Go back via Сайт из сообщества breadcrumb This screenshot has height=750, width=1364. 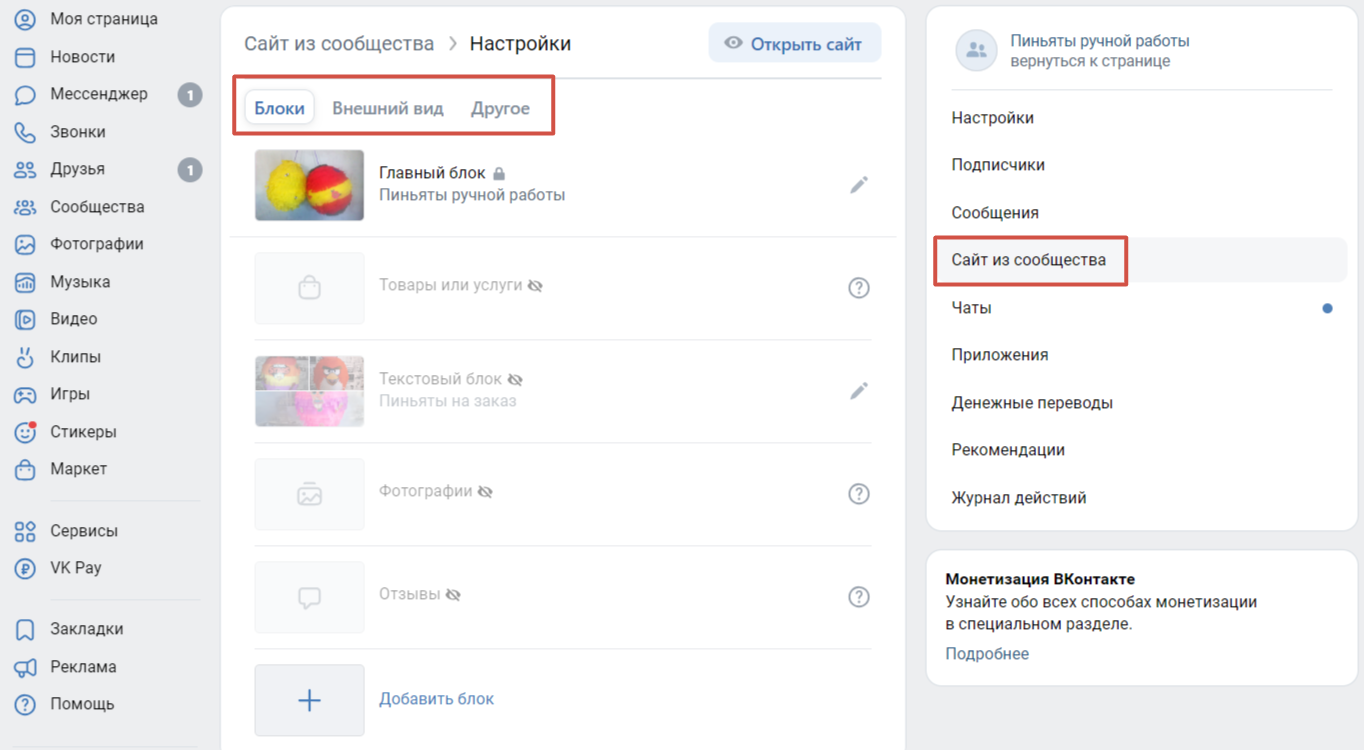click(339, 44)
